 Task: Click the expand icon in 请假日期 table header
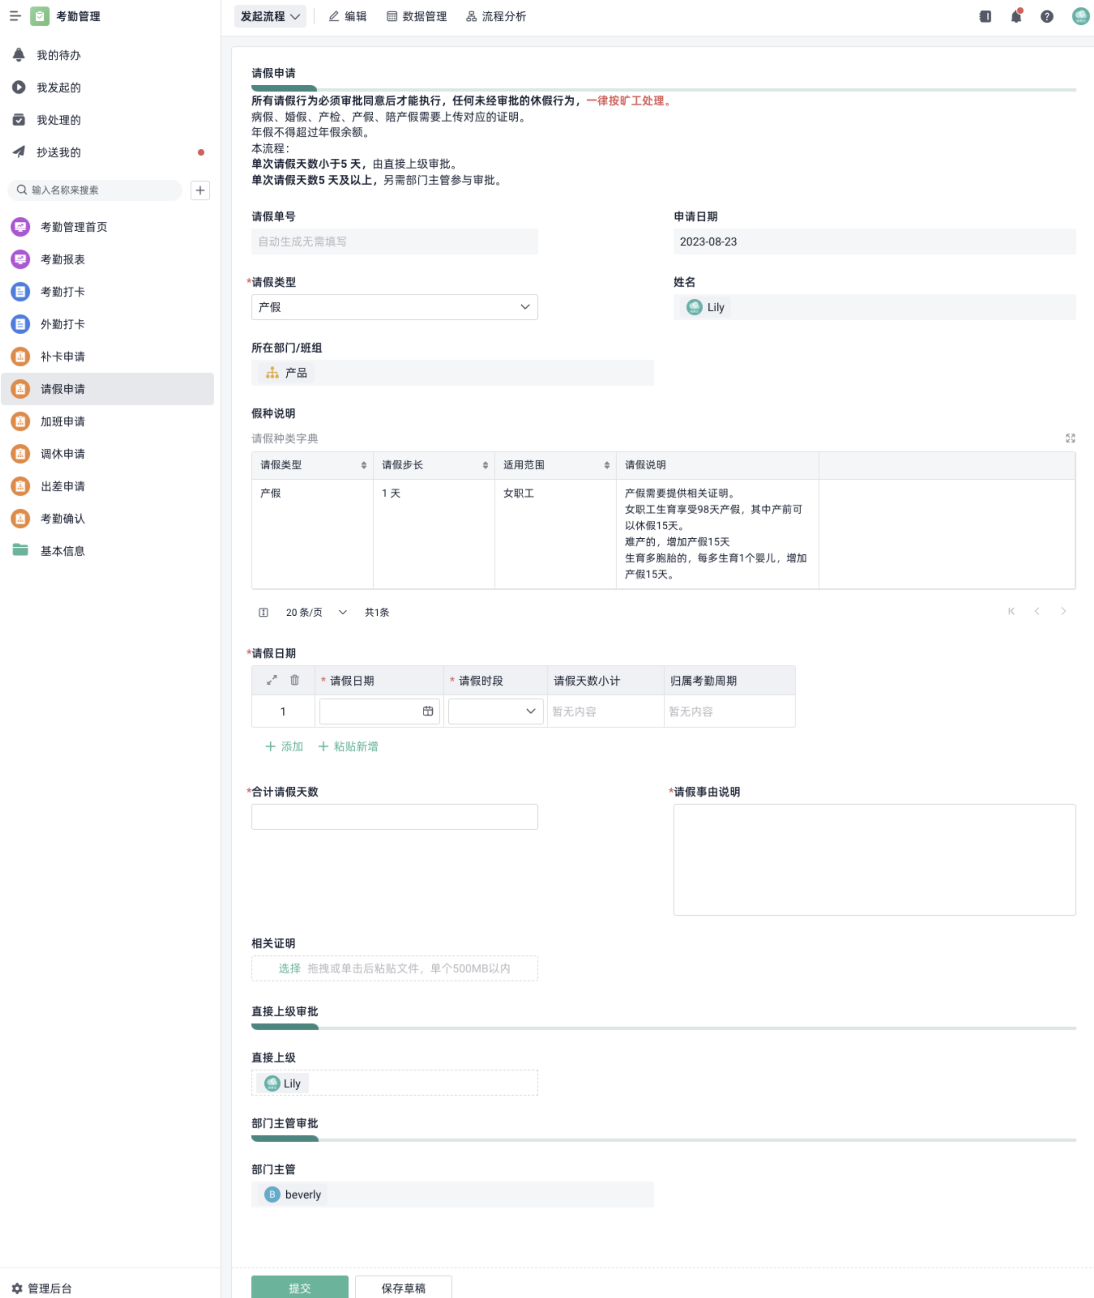click(271, 680)
